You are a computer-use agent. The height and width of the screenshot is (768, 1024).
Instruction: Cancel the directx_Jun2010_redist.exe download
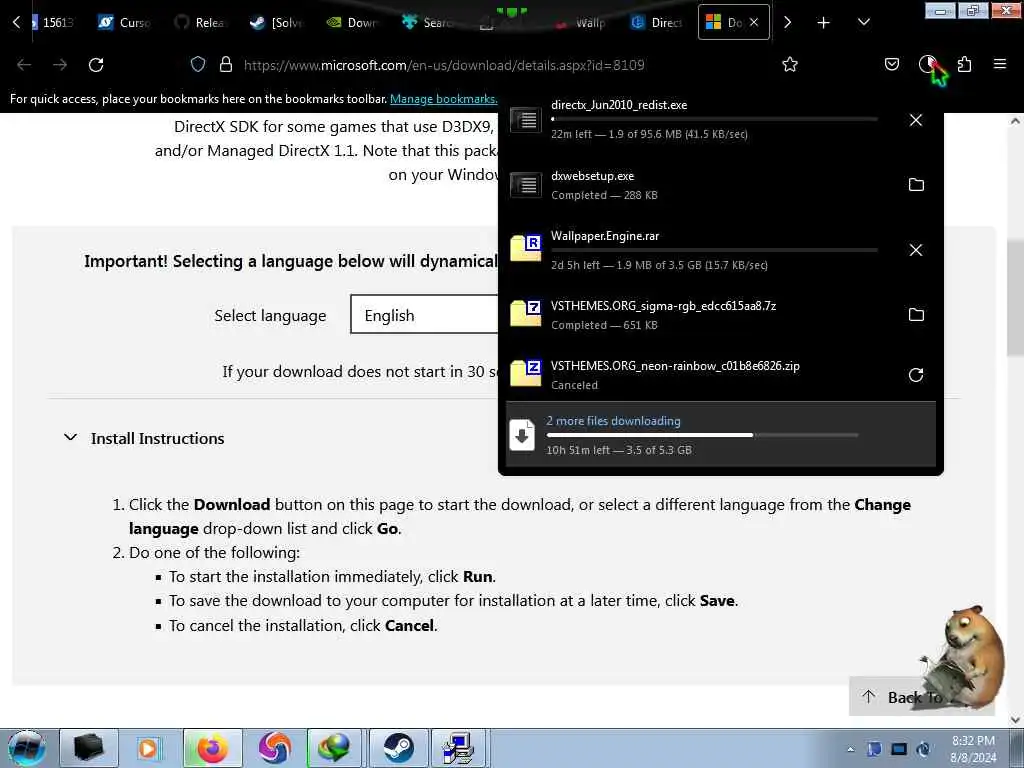coord(916,120)
